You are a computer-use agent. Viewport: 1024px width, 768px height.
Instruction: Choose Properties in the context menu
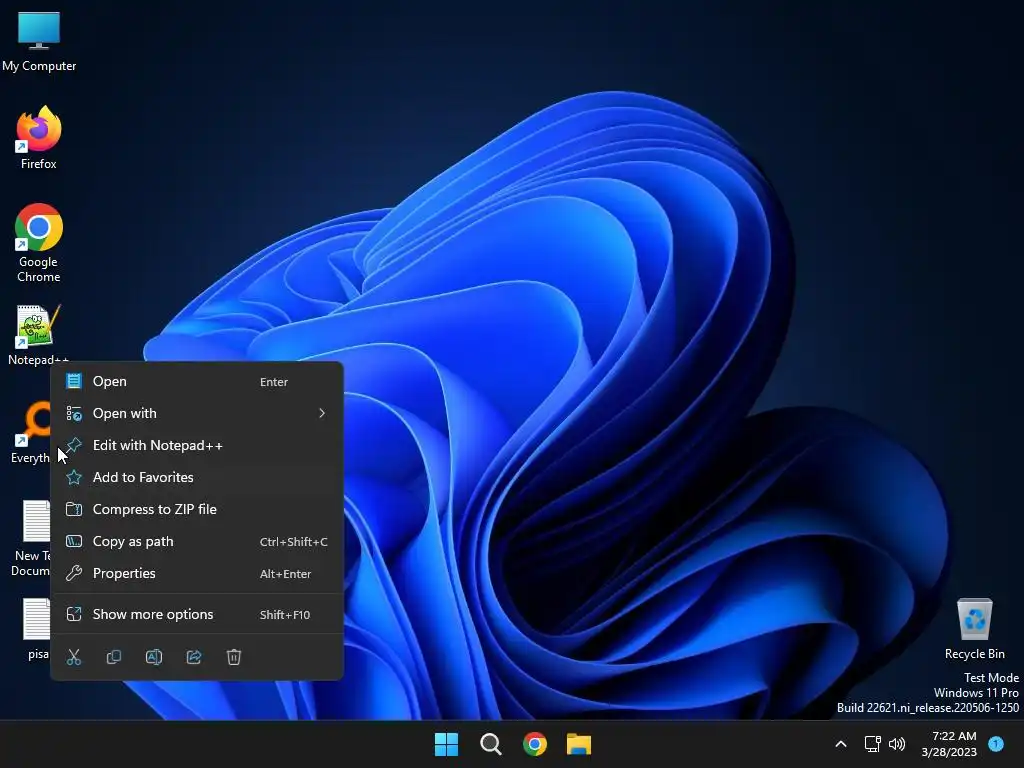click(x=197, y=573)
